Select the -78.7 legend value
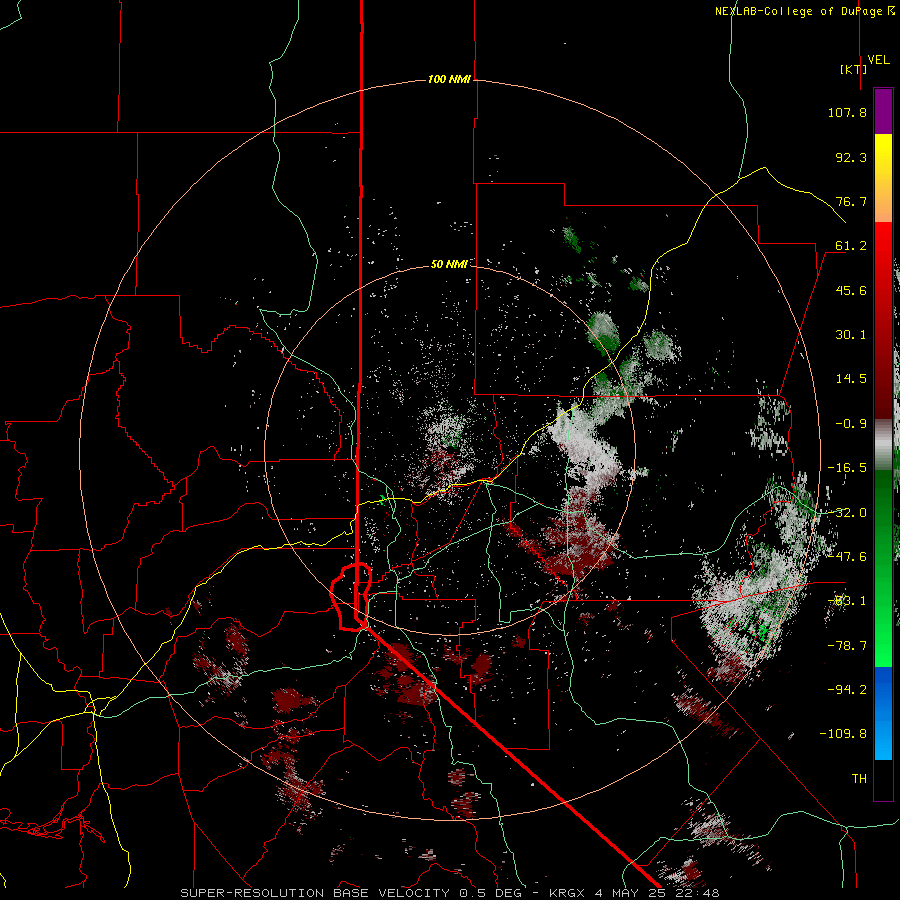This screenshot has width=900, height=900. point(847,646)
